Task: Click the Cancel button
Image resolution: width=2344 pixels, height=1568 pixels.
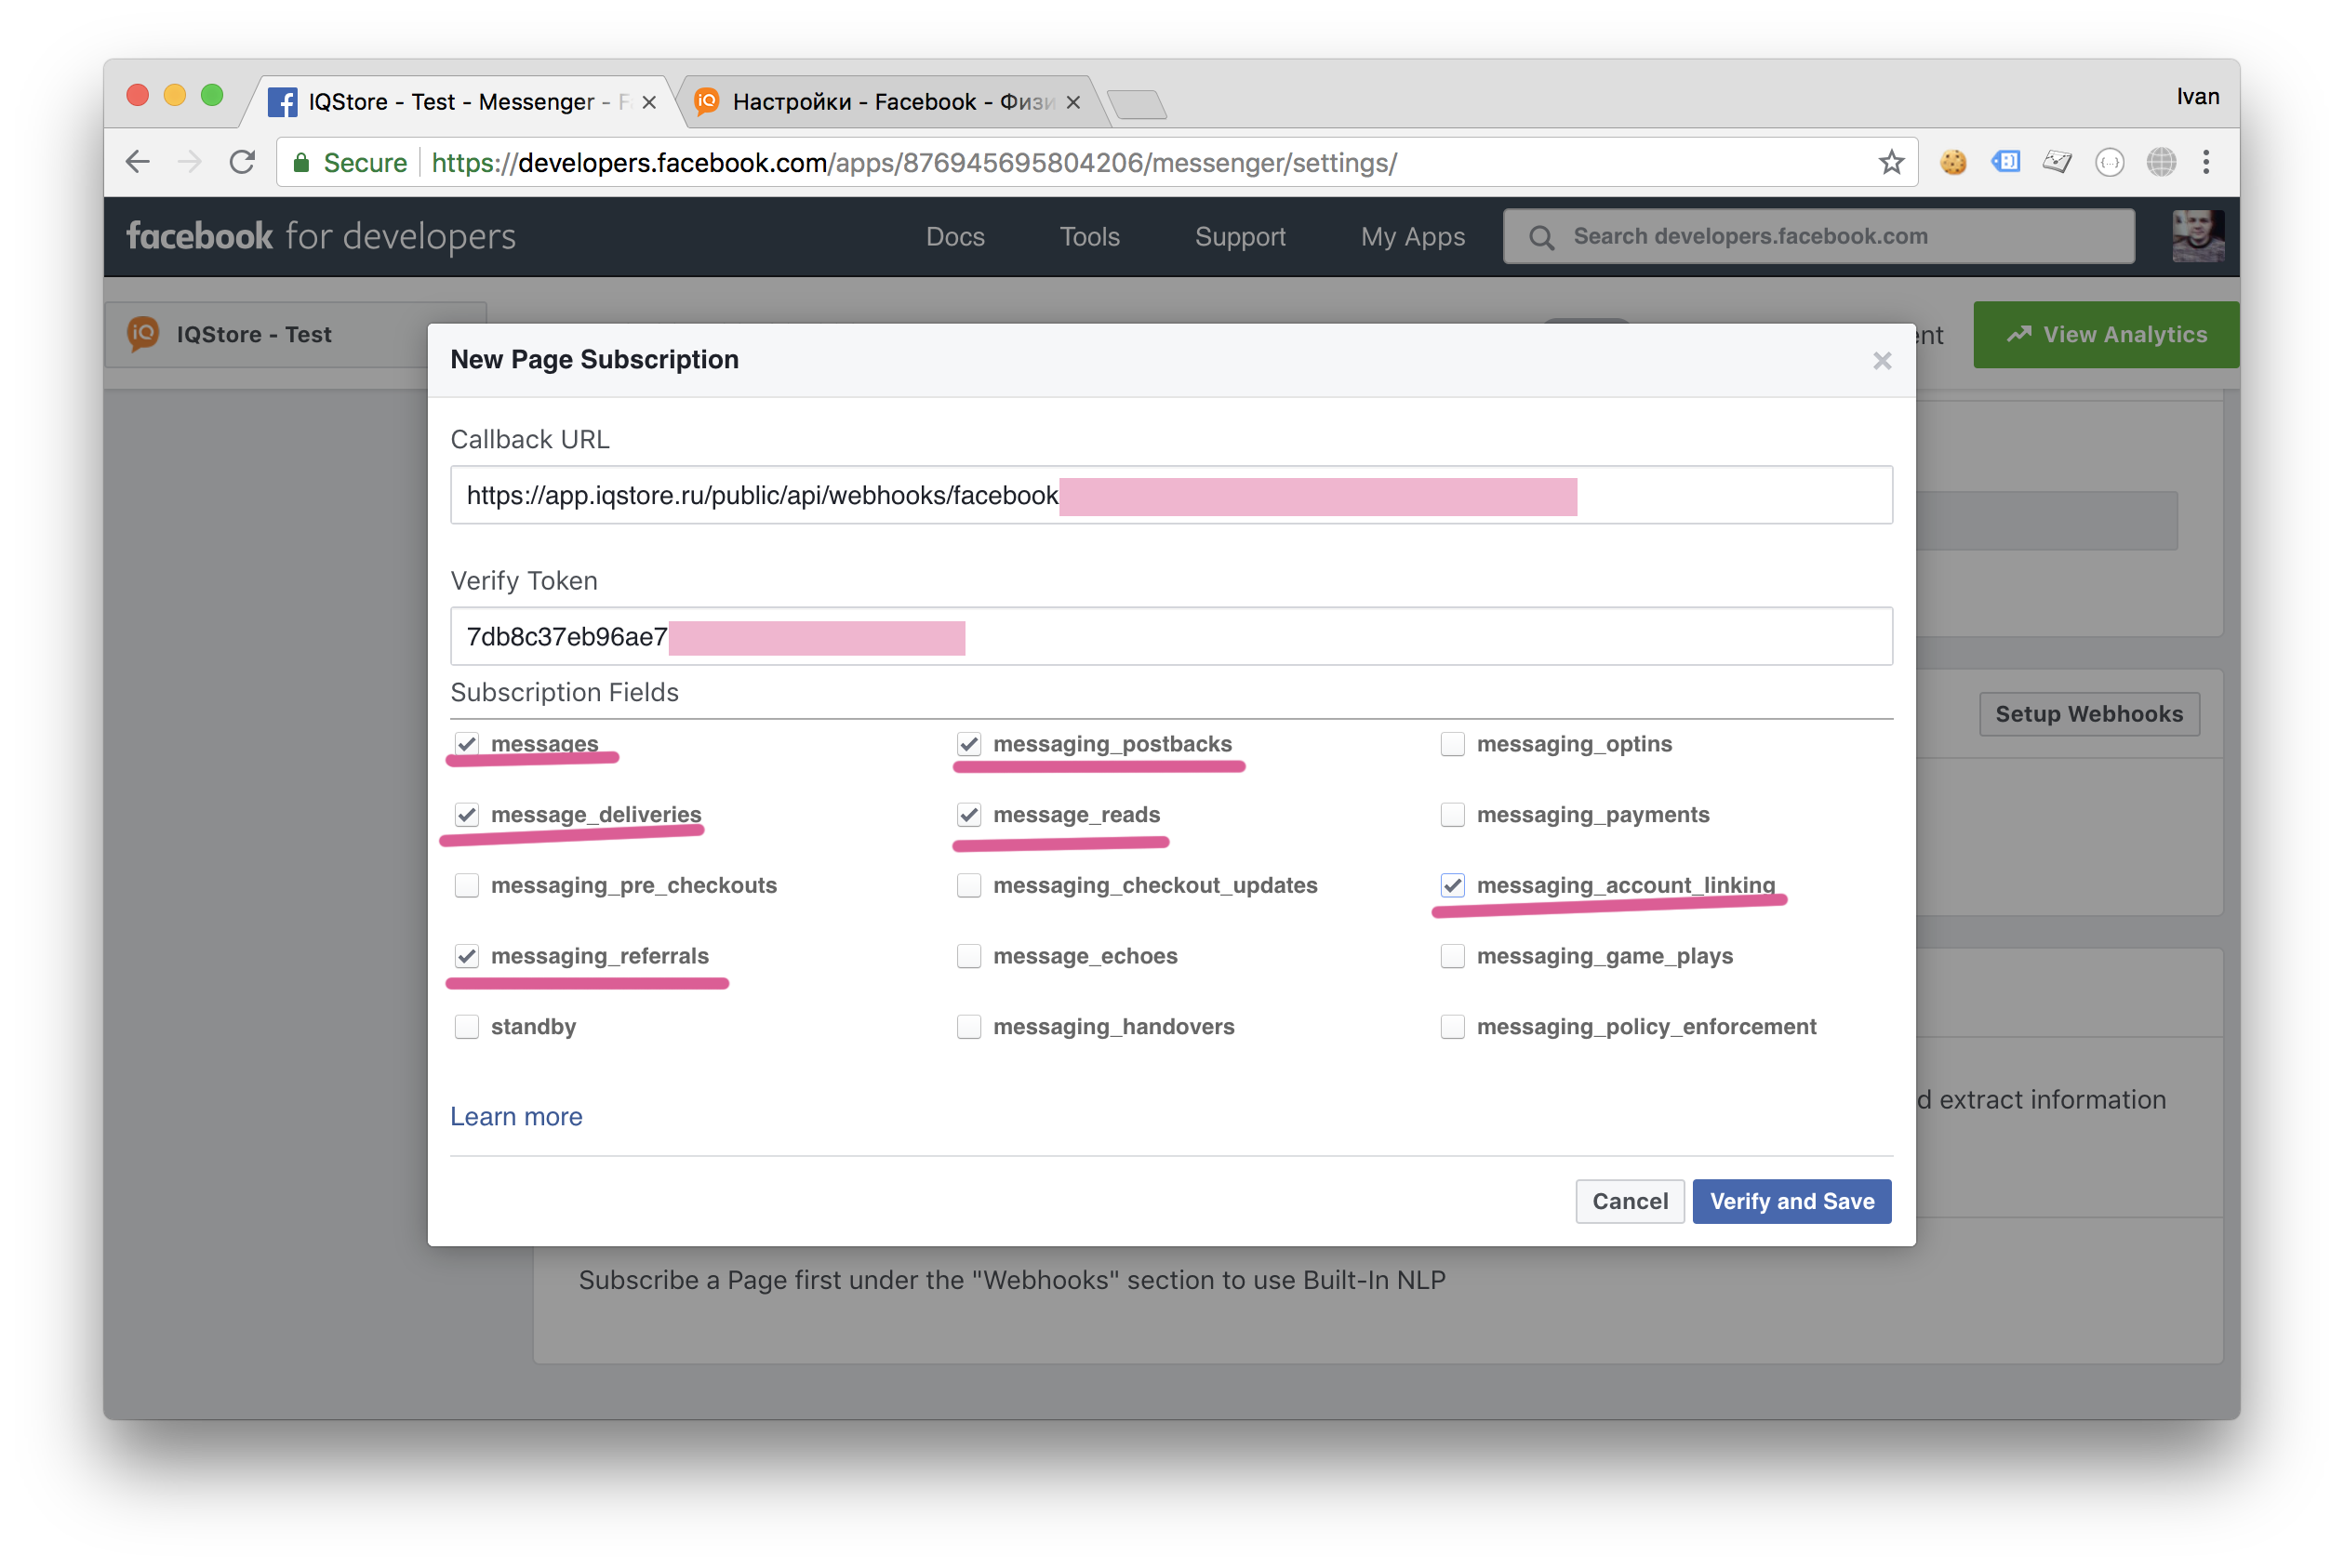Action: point(1630,1202)
